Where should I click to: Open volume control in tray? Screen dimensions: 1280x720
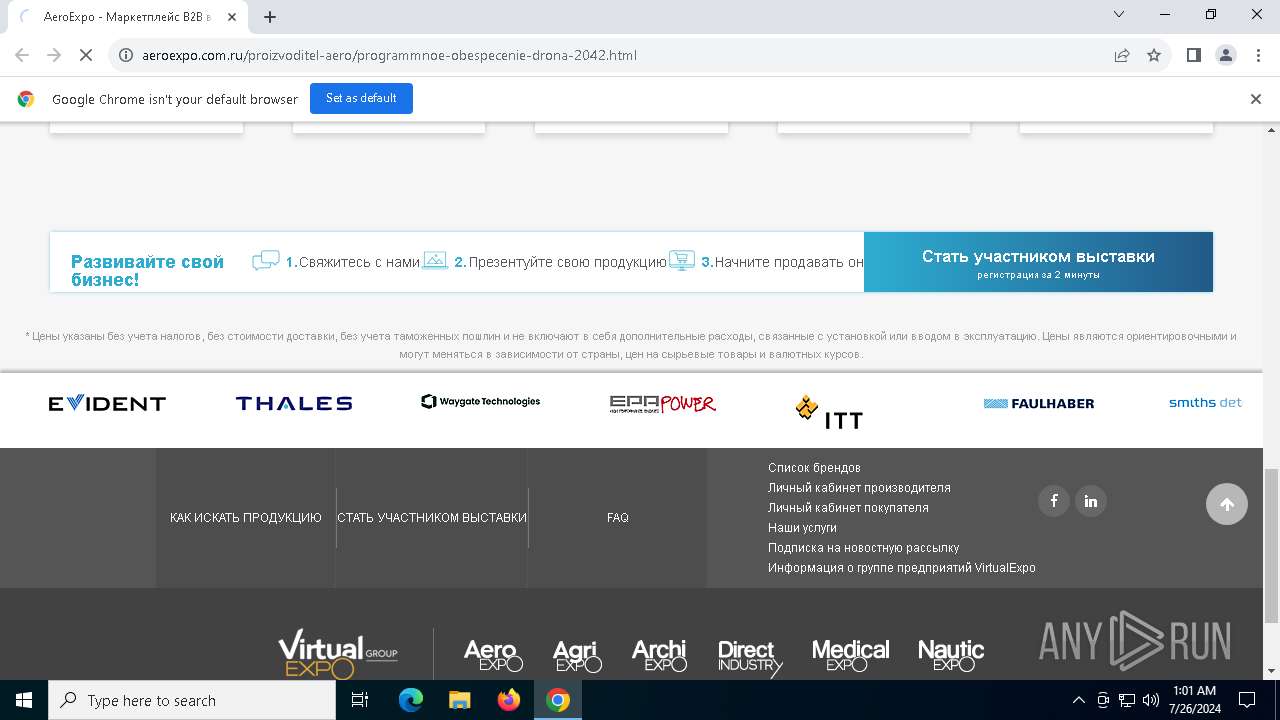pos(1151,700)
